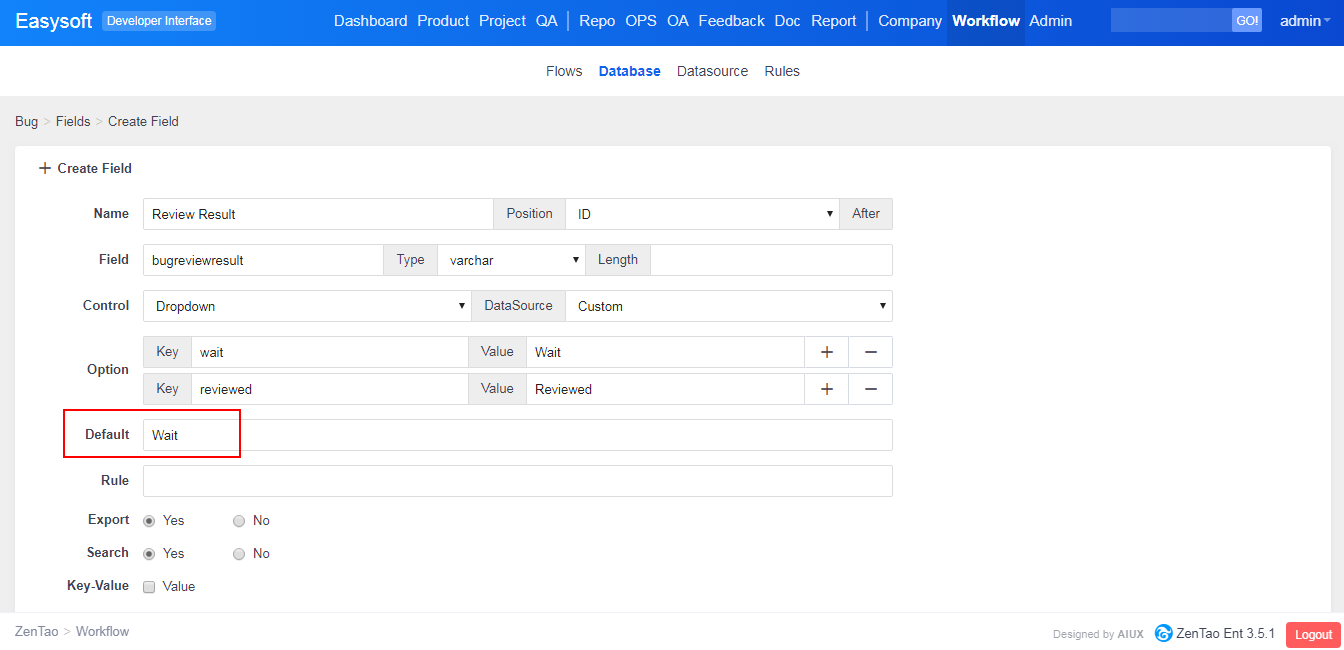The height and width of the screenshot is (650, 1344).
Task: Select No for Search
Action: [239, 554]
